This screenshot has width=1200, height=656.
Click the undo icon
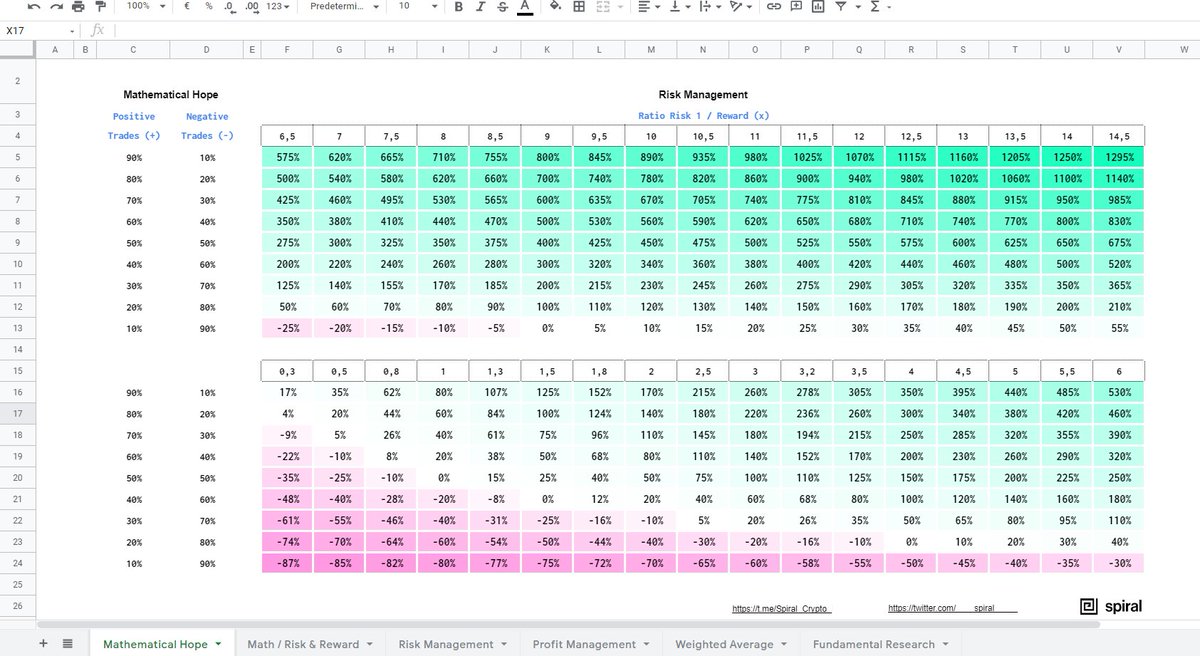35,6
